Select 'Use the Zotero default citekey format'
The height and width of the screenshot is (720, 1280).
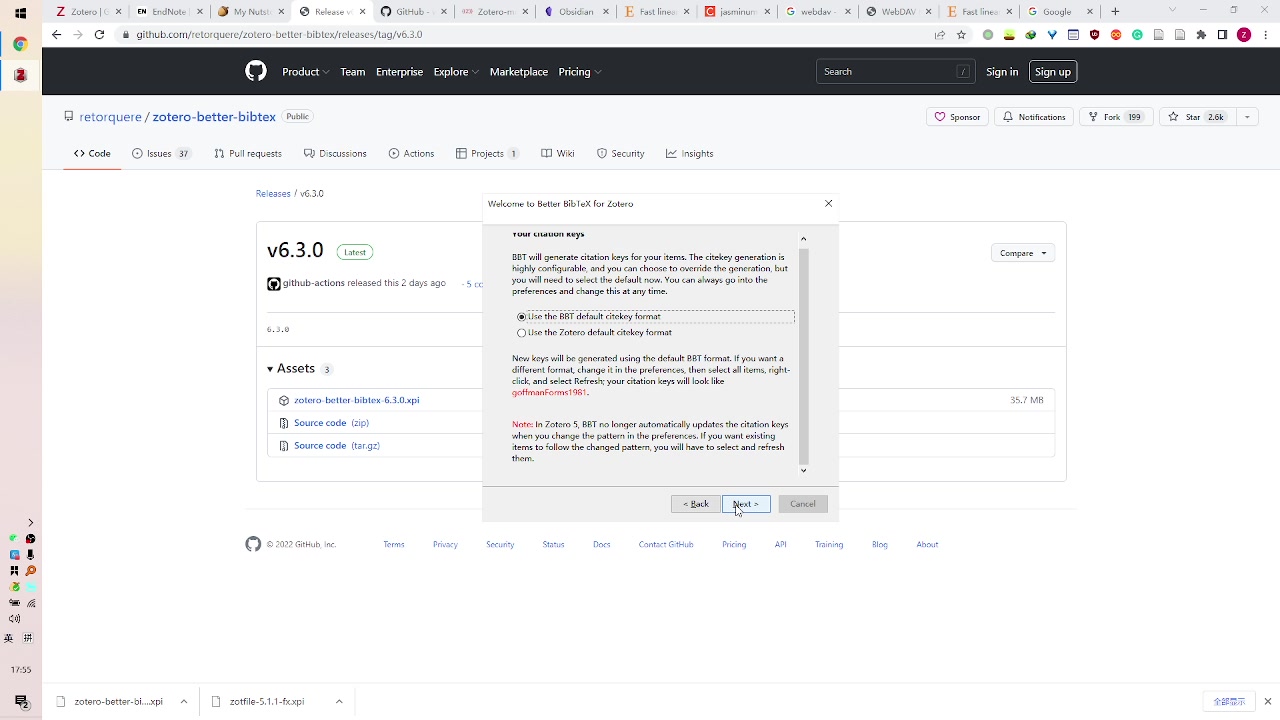(x=521, y=333)
